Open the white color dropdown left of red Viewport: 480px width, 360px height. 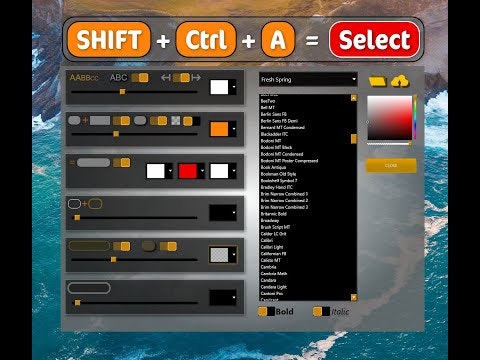[x=159, y=171]
